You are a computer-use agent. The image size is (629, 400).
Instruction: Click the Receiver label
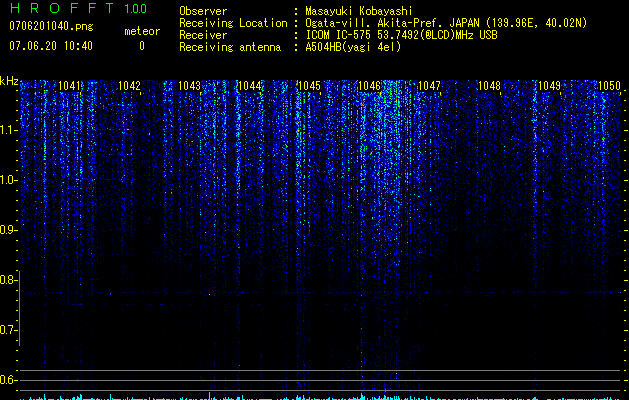point(203,35)
